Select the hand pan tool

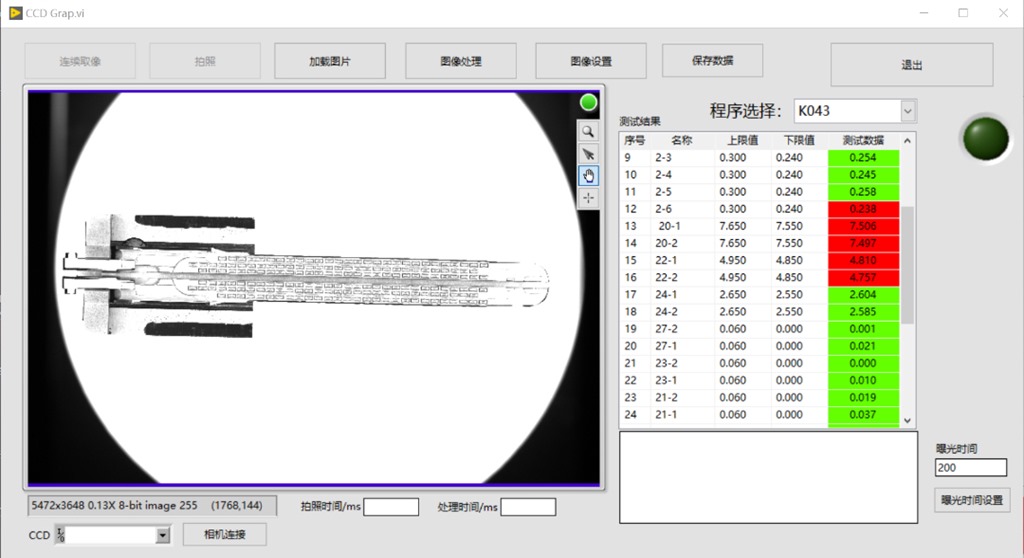point(588,176)
